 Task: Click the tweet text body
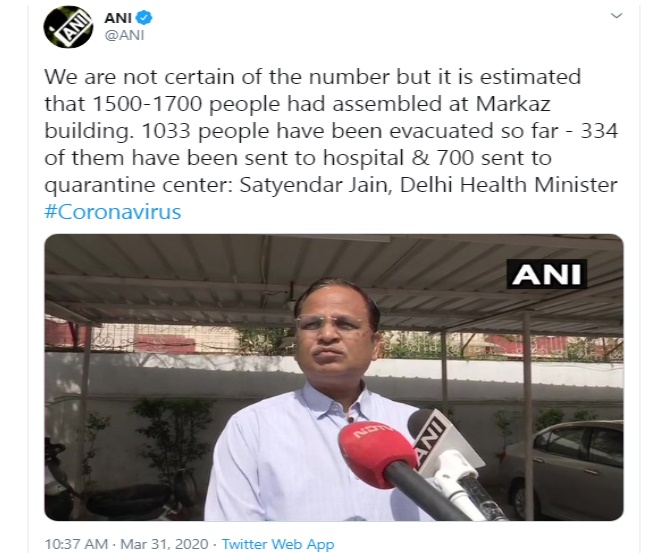click(x=331, y=144)
